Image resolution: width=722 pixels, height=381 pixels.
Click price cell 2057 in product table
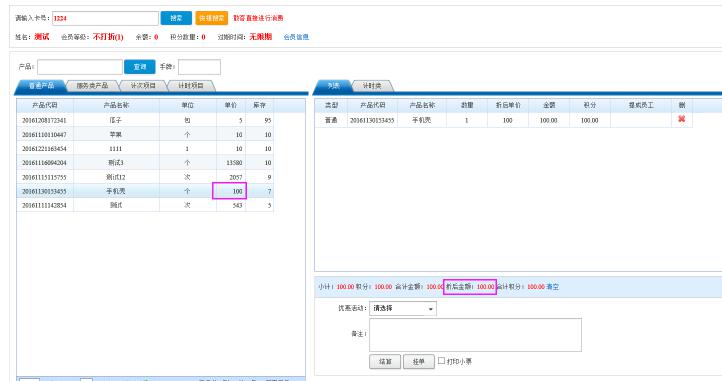(231, 177)
